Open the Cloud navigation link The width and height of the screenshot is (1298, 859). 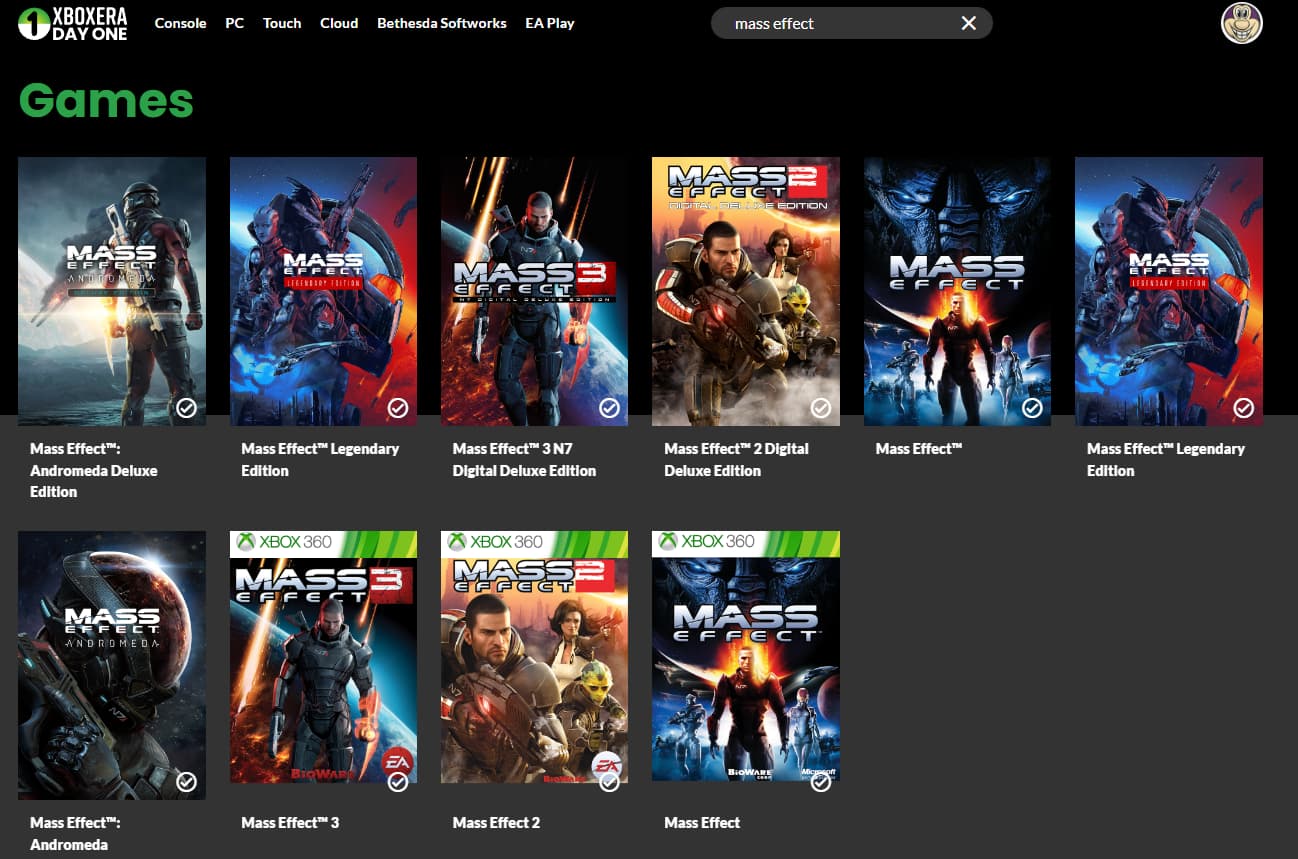pos(339,23)
